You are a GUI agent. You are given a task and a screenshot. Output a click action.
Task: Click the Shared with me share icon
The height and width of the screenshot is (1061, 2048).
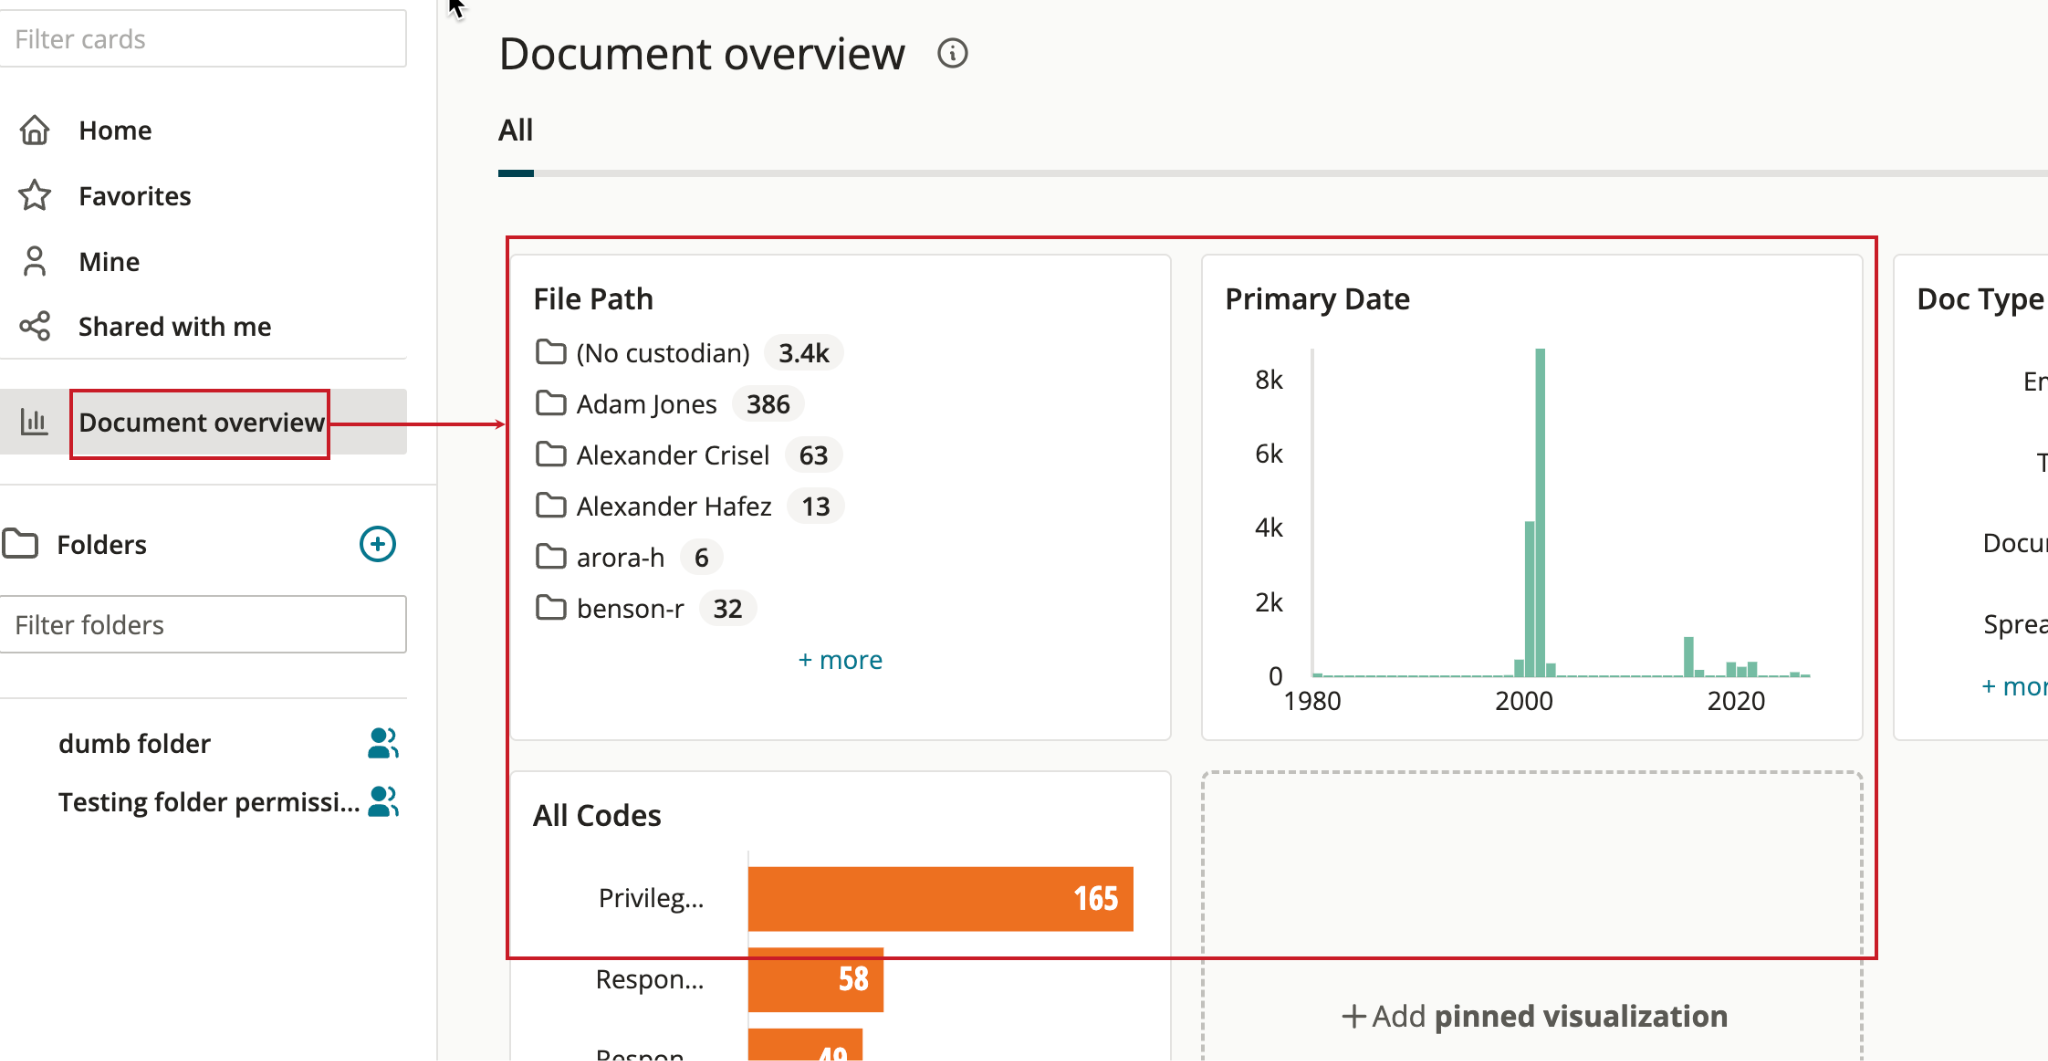click(35, 326)
